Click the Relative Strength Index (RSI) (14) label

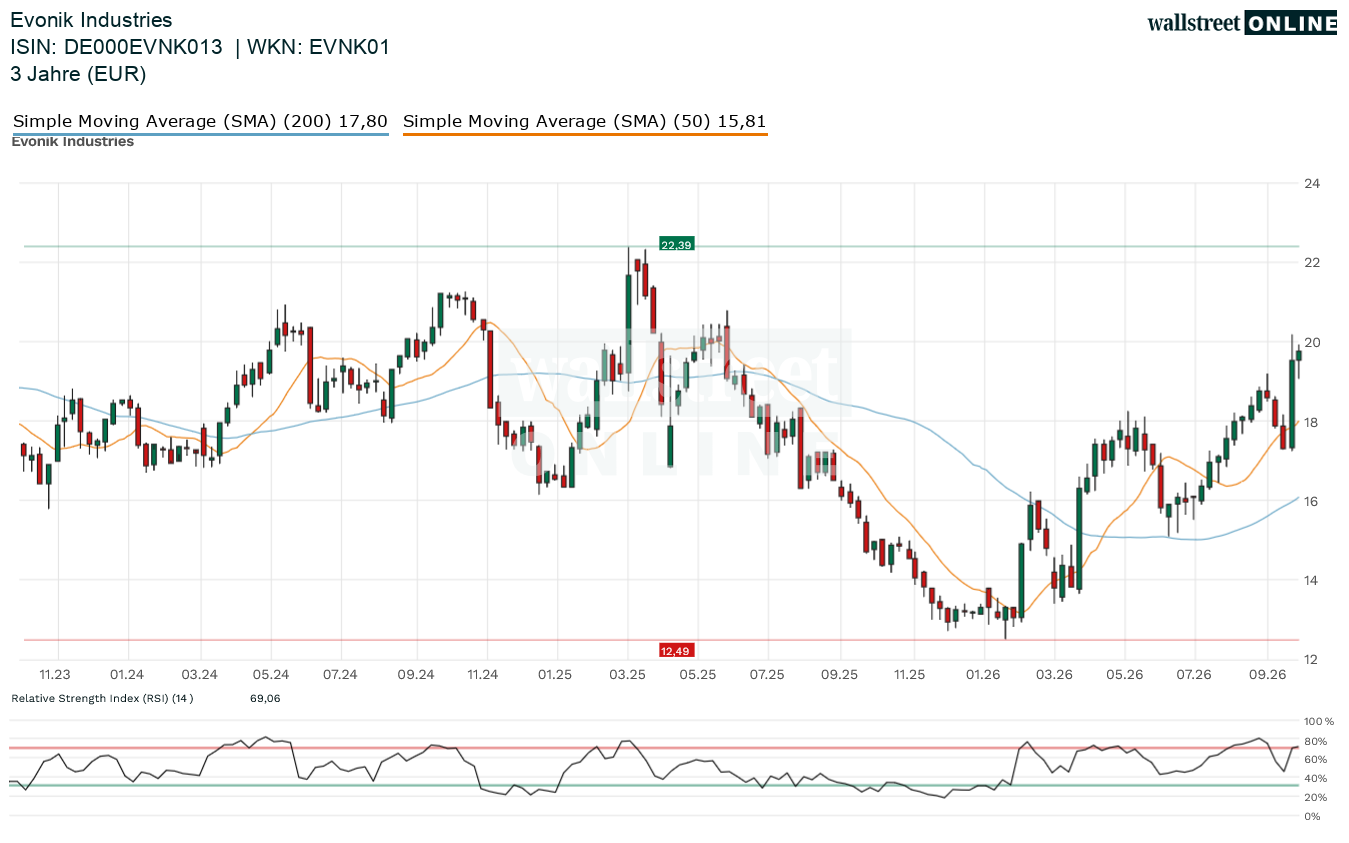102,698
